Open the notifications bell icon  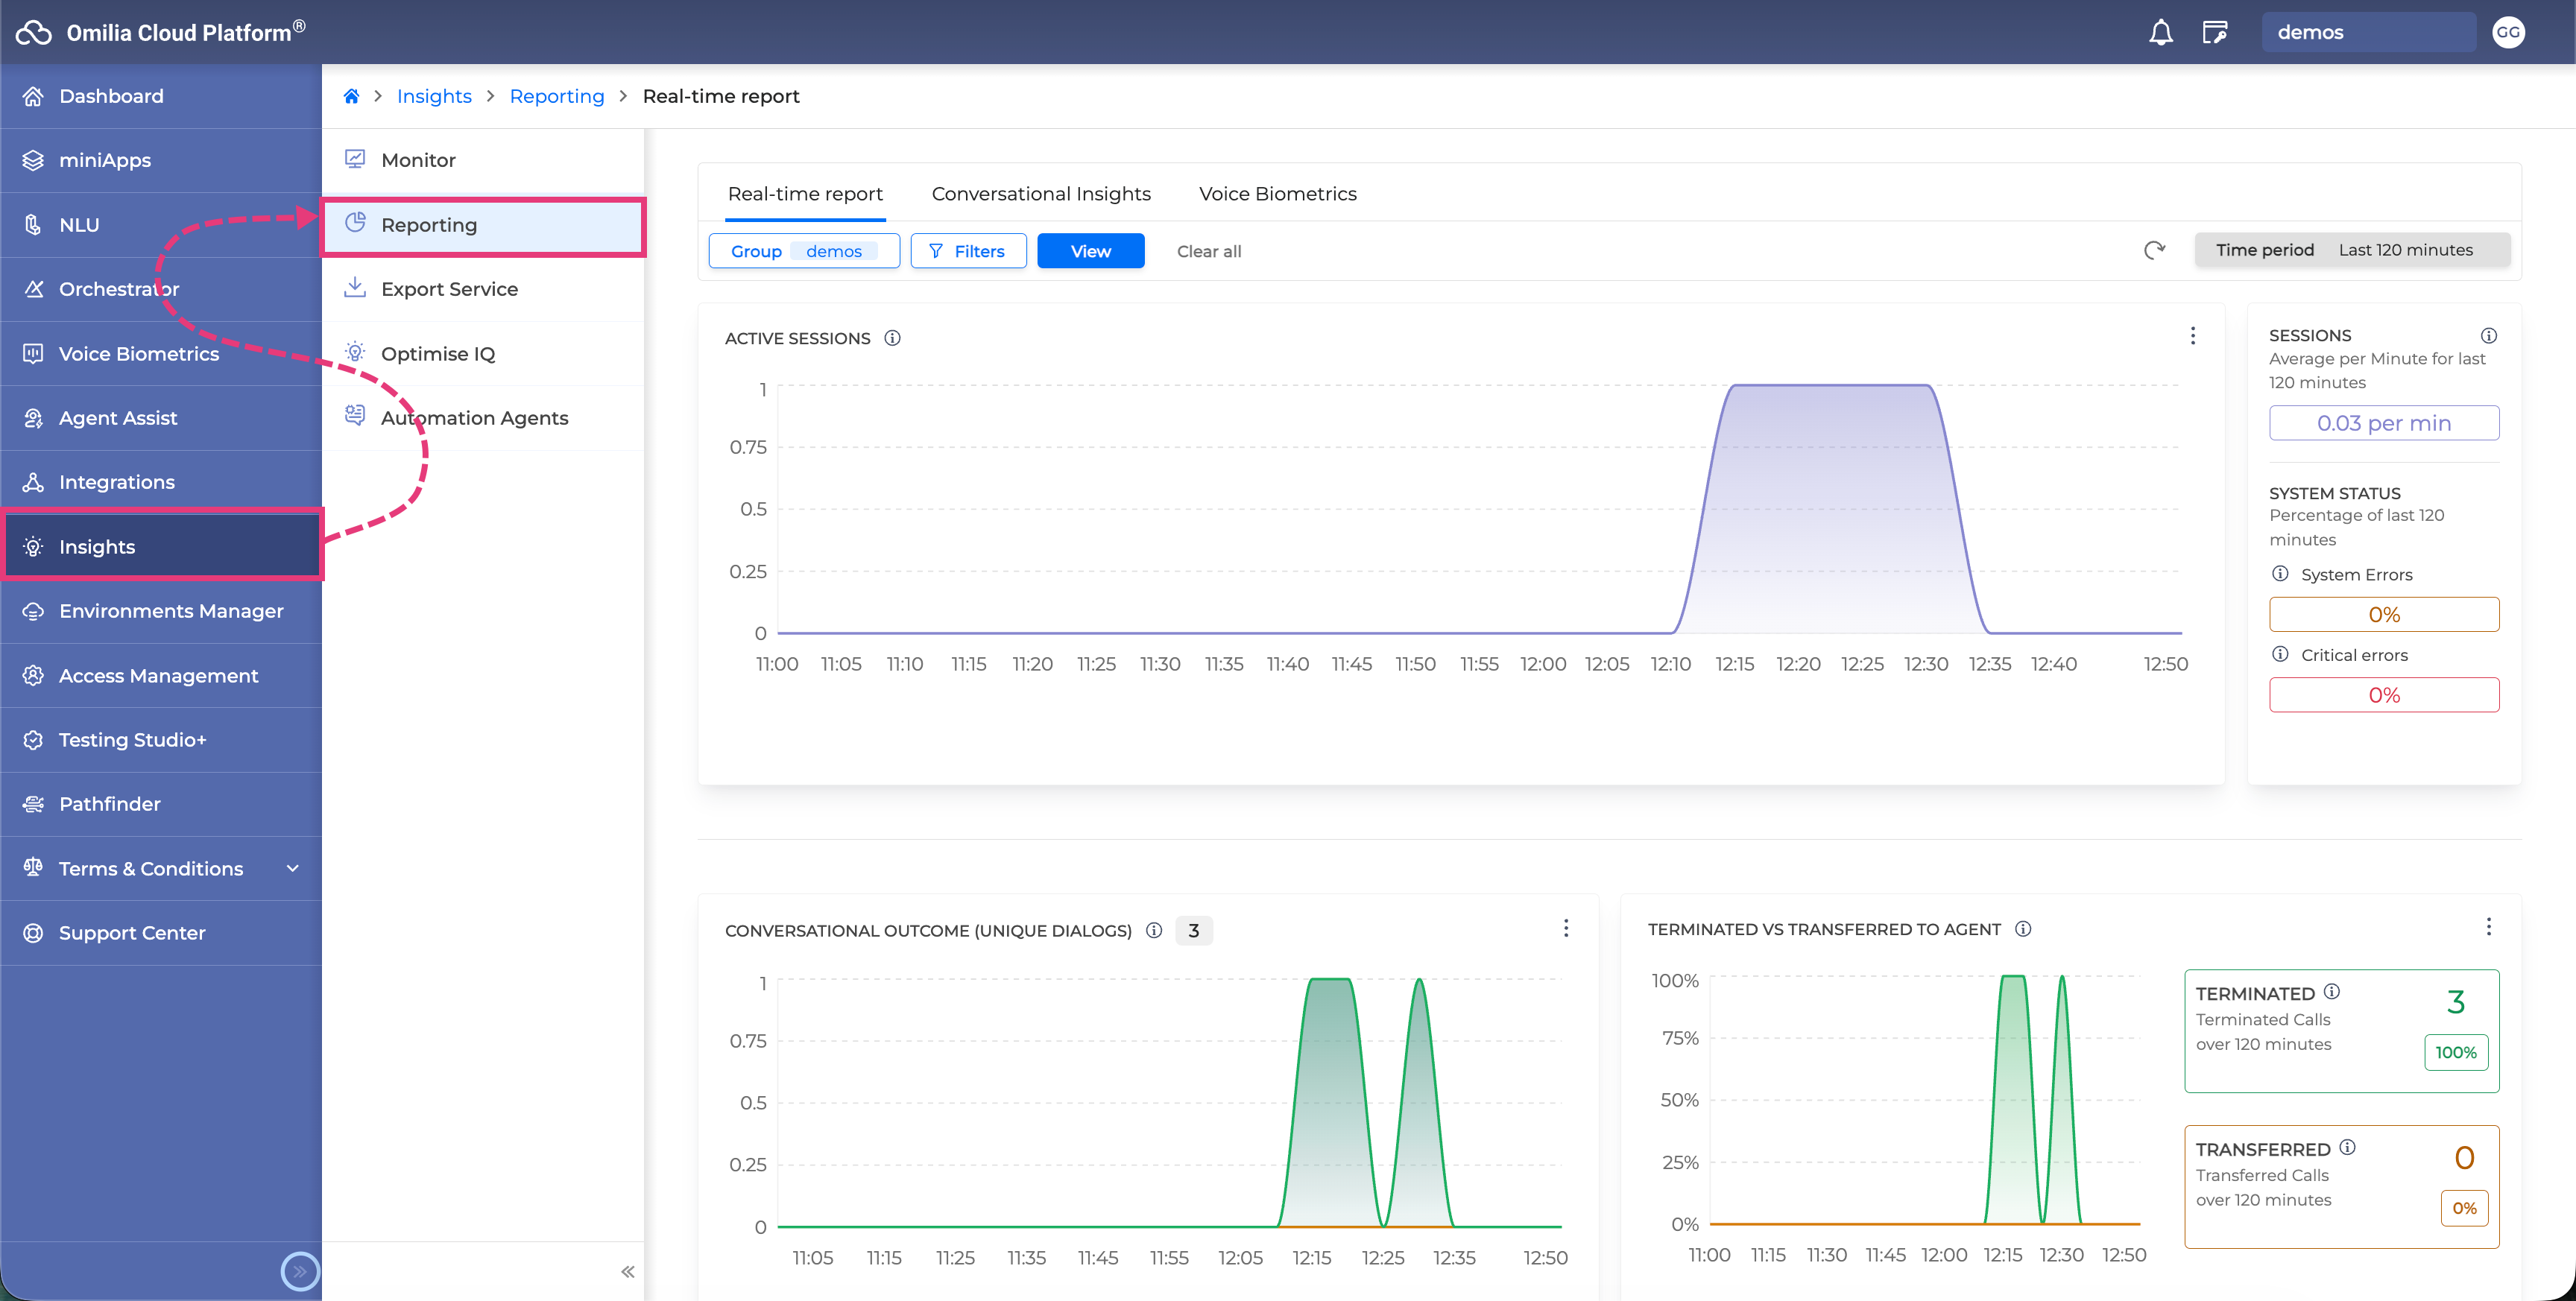point(2160,32)
